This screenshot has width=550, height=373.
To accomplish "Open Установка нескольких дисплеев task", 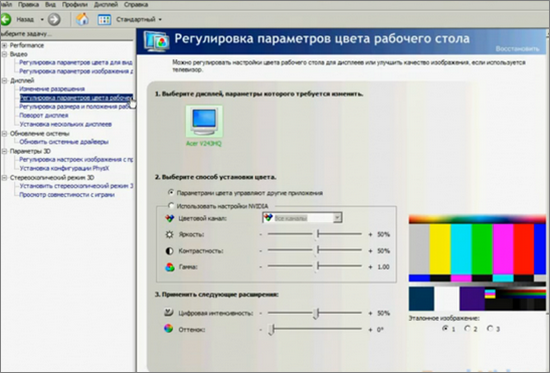I will pyautogui.click(x=66, y=124).
